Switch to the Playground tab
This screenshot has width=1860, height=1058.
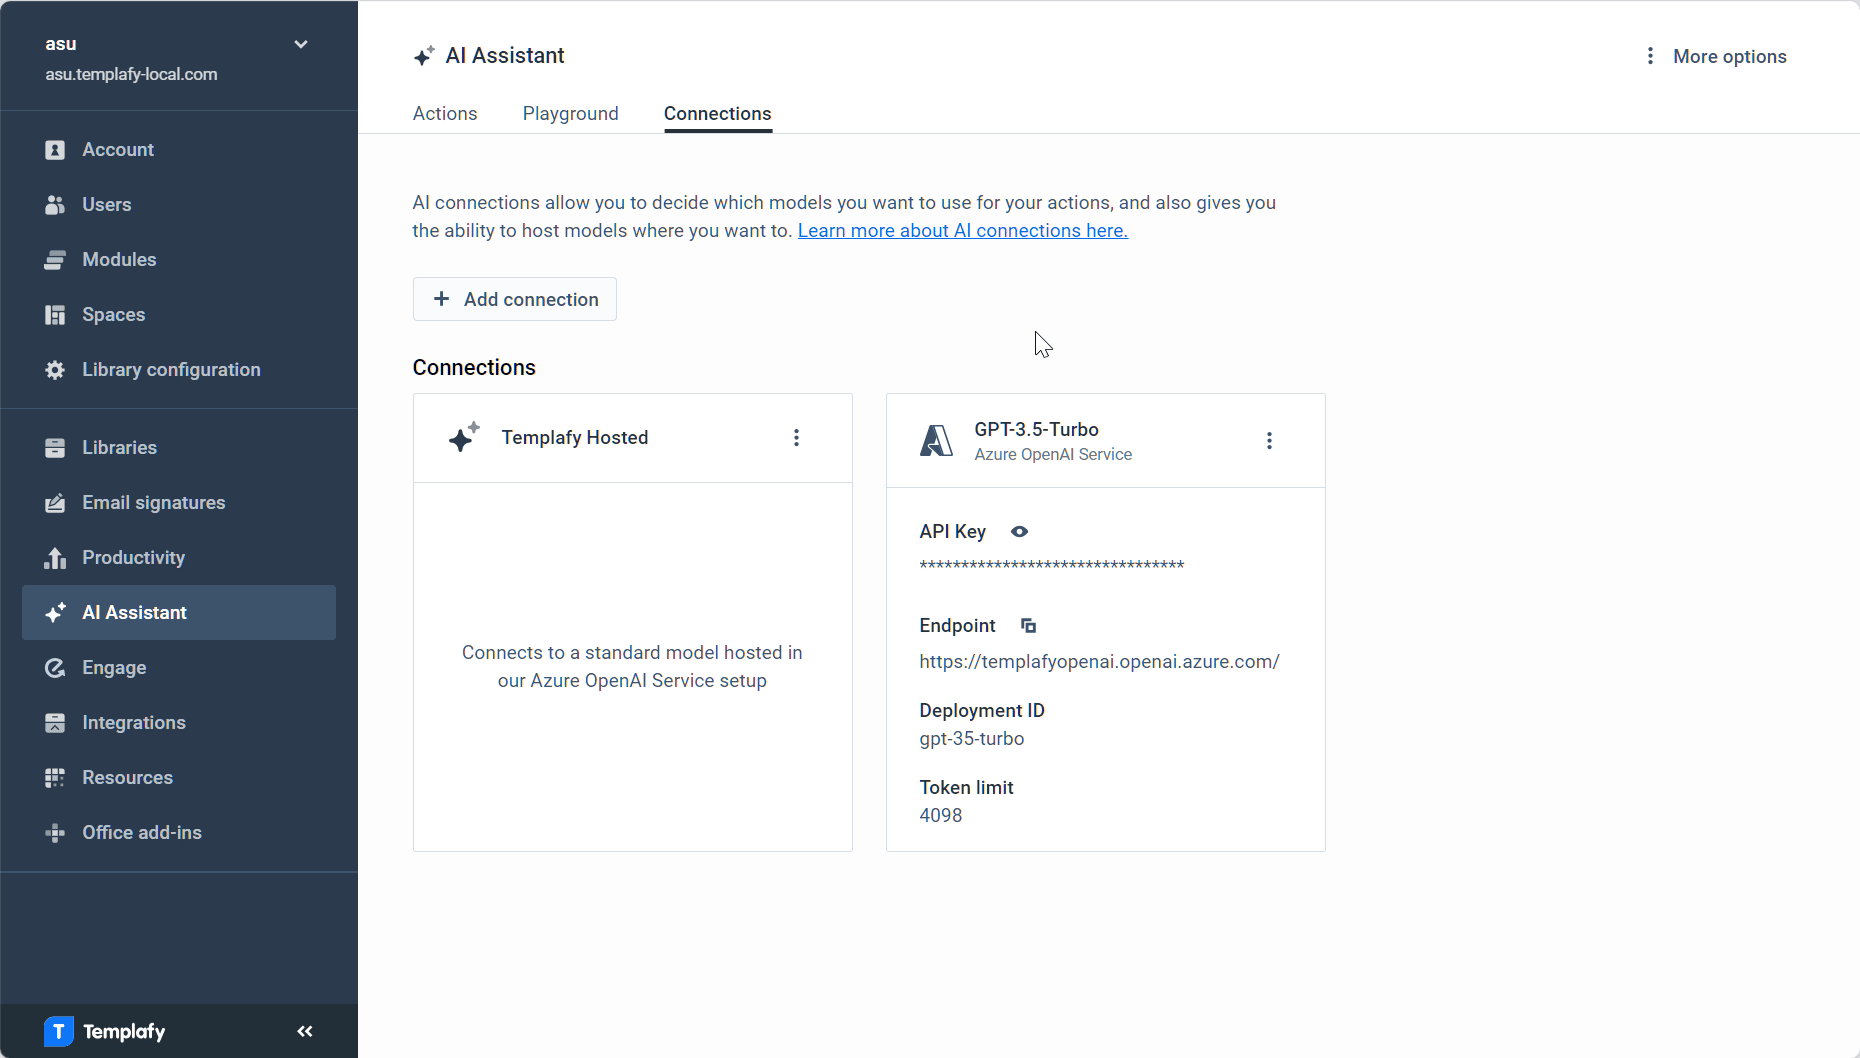pyautogui.click(x=570, y=113)
